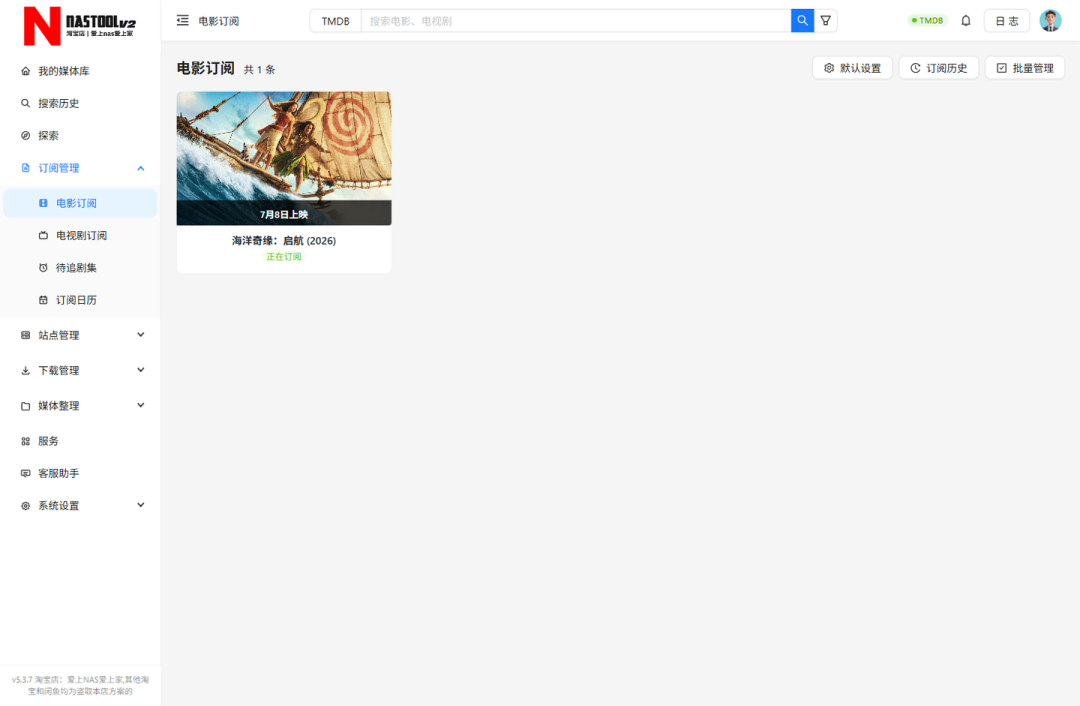Click the 默认设置 button
Image resolution: width=1080 pixels, height=706 pixels.
(852, 68)
